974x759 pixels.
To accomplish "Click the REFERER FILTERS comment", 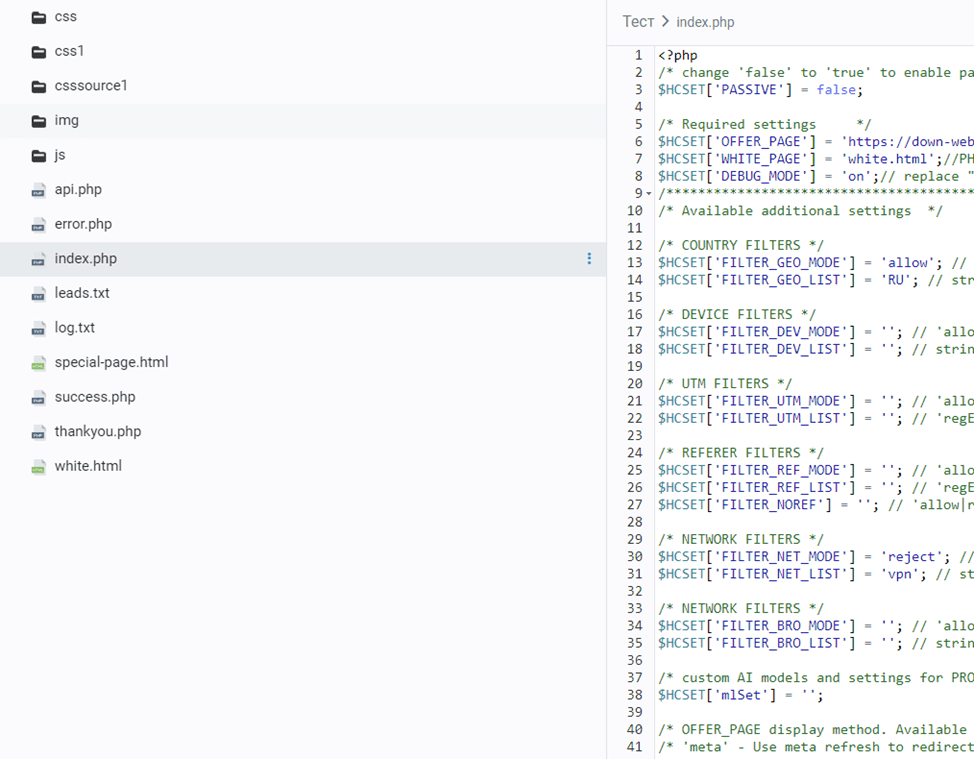I will point(740,453).
